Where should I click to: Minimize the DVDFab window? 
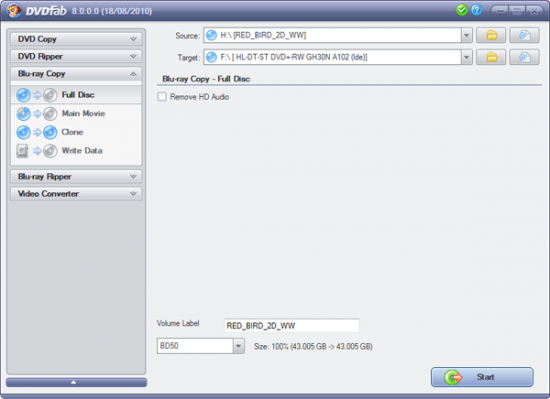point(500,11)
